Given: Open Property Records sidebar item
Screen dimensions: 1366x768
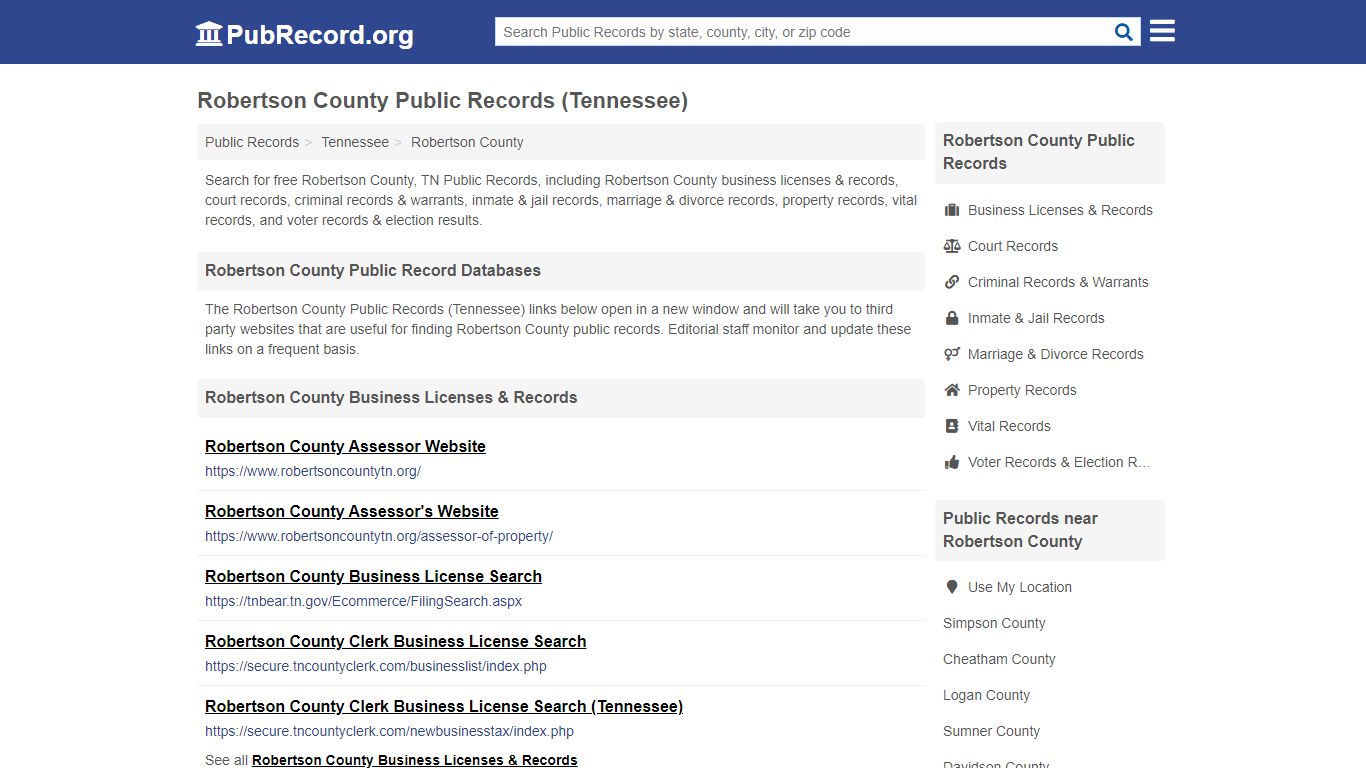Looking at the screenshot, I should pyautogui.click(x=1022, y=390).
